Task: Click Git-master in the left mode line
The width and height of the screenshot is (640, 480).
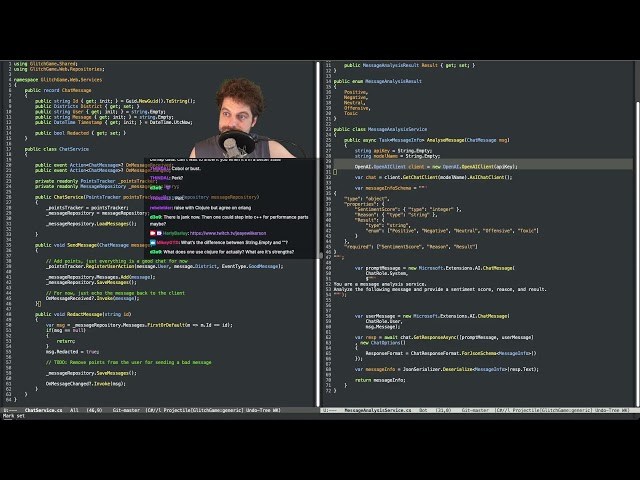Action: (126, 410)
